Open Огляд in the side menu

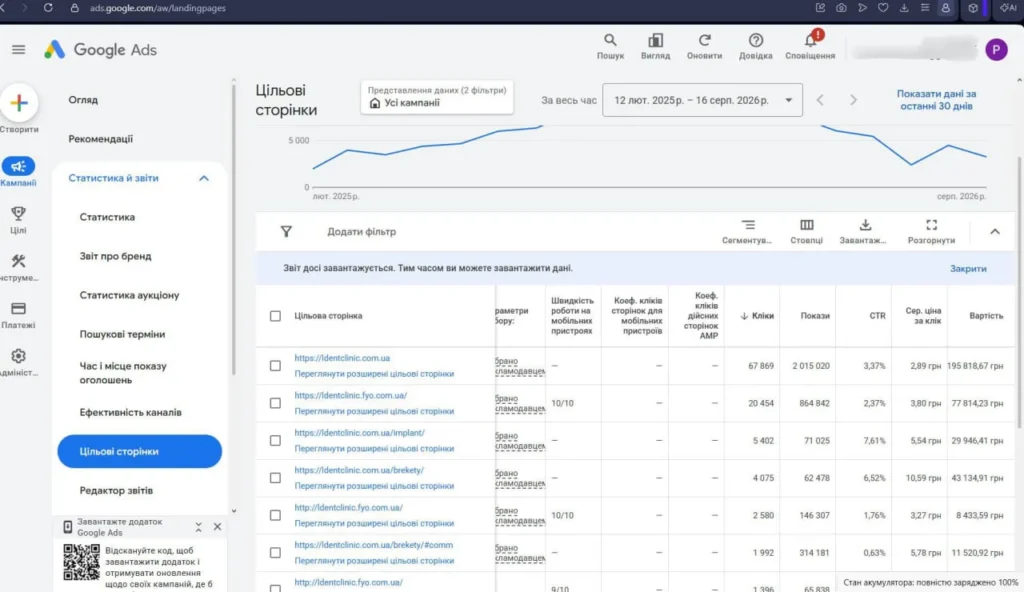coord(83,100)
